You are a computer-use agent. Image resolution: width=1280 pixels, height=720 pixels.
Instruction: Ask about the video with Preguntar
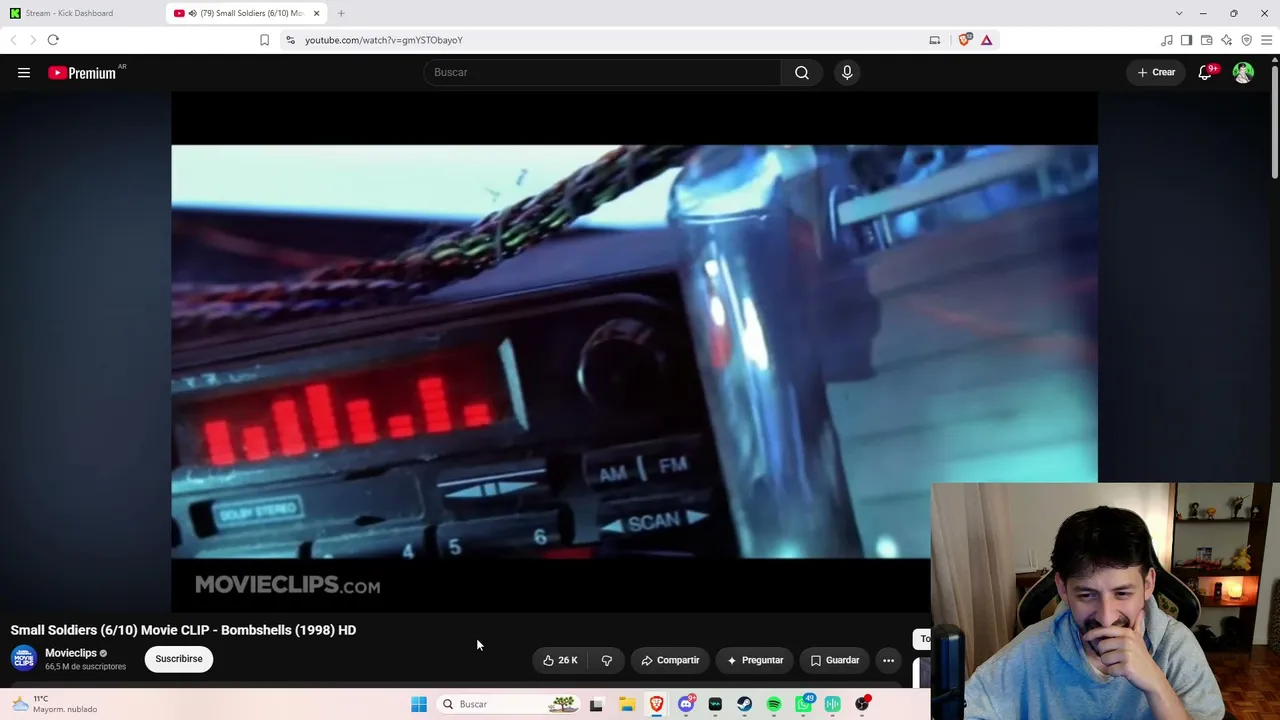click(x=755, y=660)
